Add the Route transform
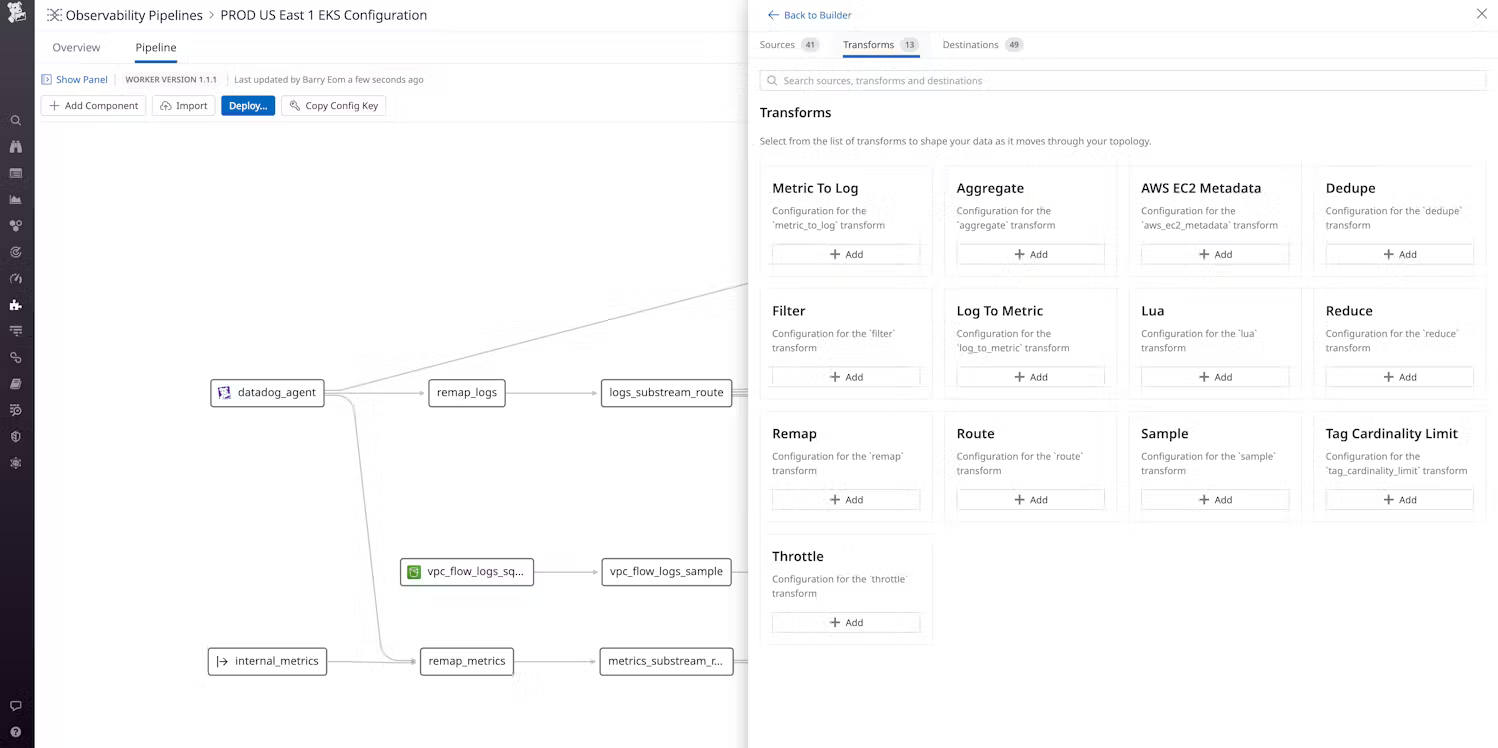The height and width of the screenshot is (748, 1498). tap(1031, 500)
